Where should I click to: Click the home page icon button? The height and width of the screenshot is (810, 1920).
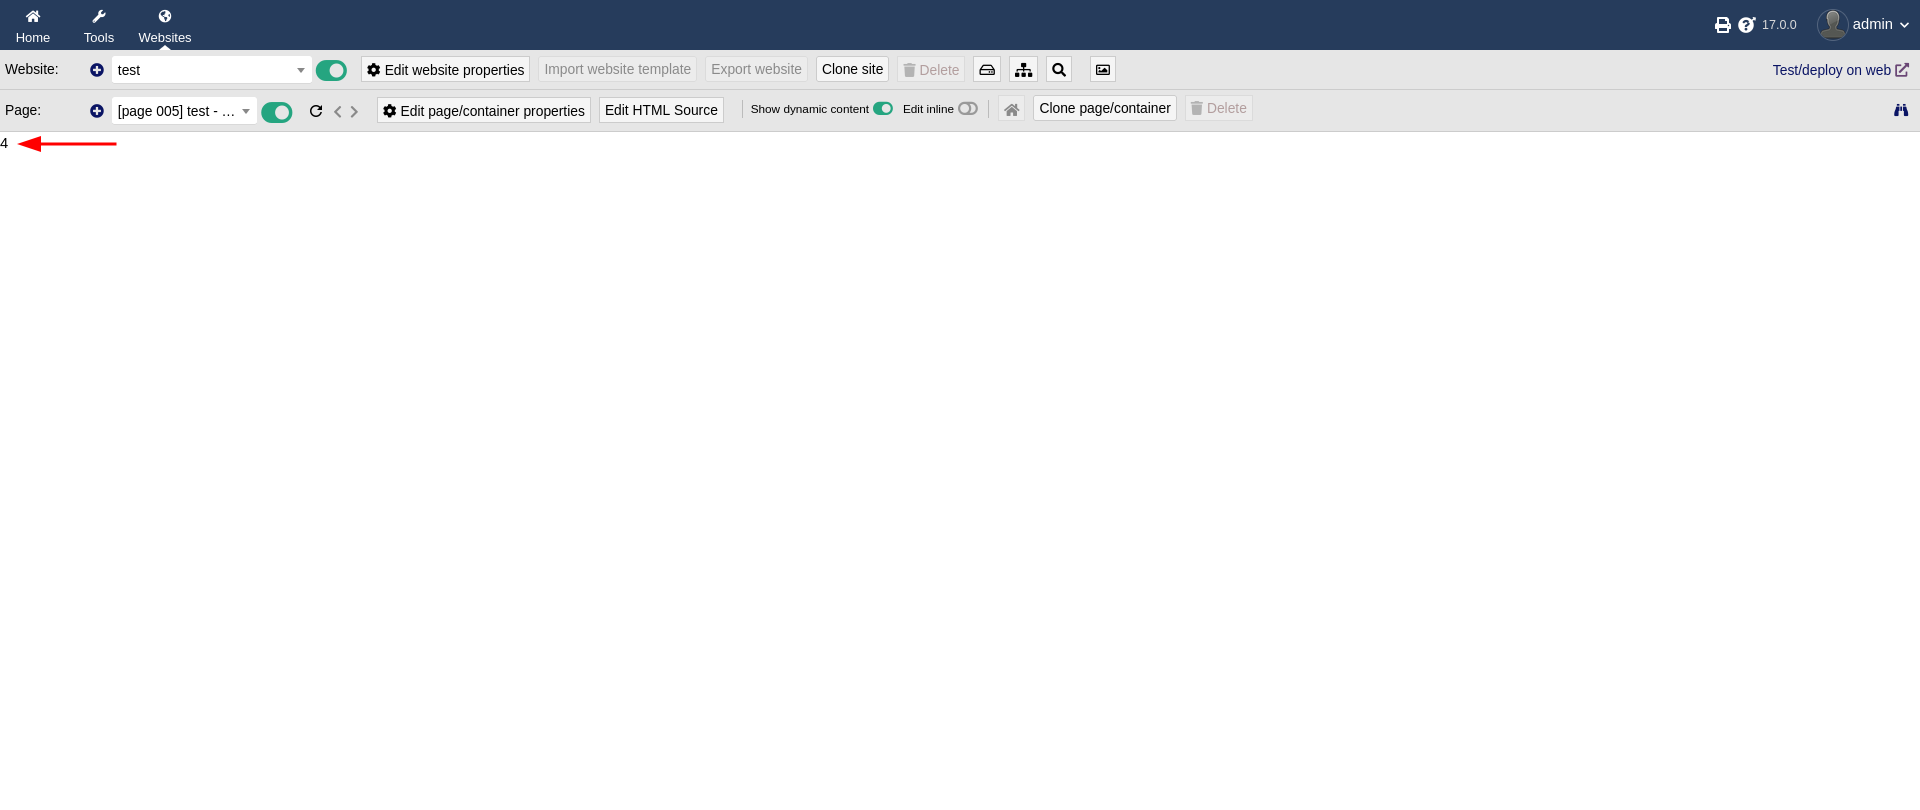[x=1011, y=110]
